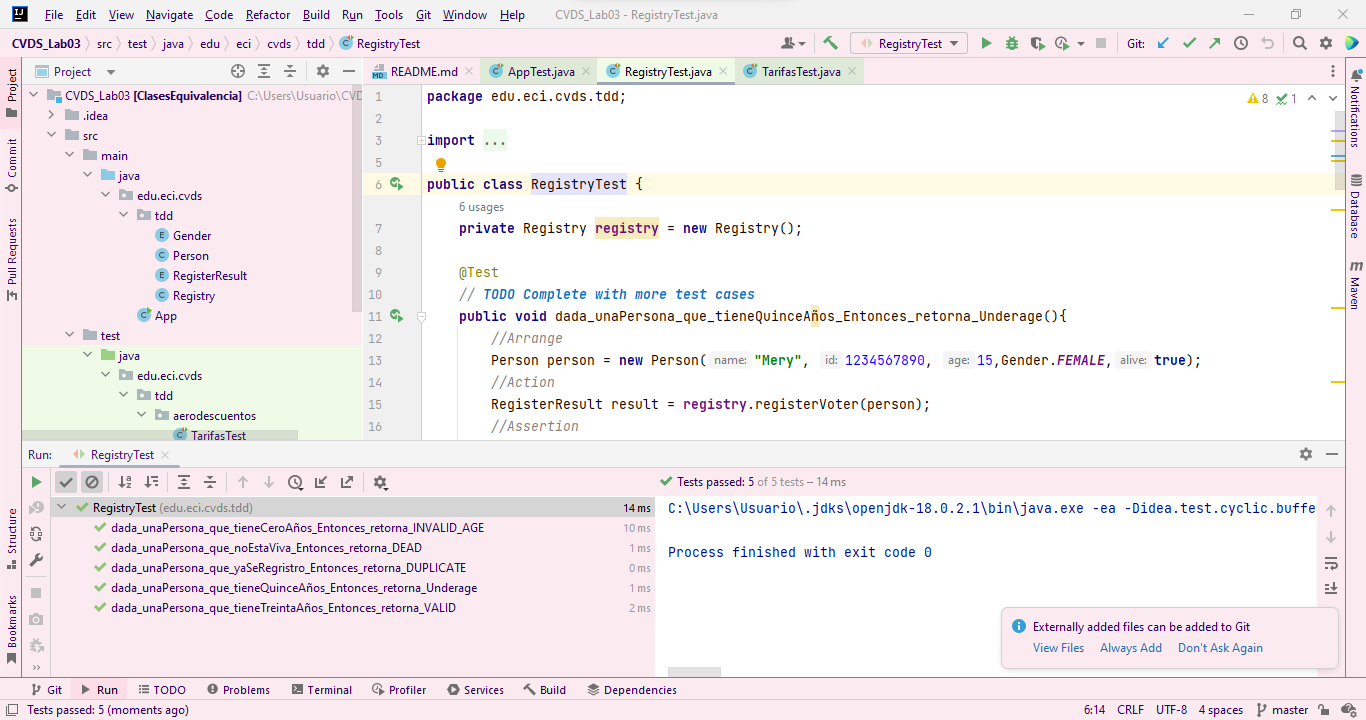Show test history clock in Run toolbar
The height and width of the screenshot is (720, 1366).
[295, 482]
